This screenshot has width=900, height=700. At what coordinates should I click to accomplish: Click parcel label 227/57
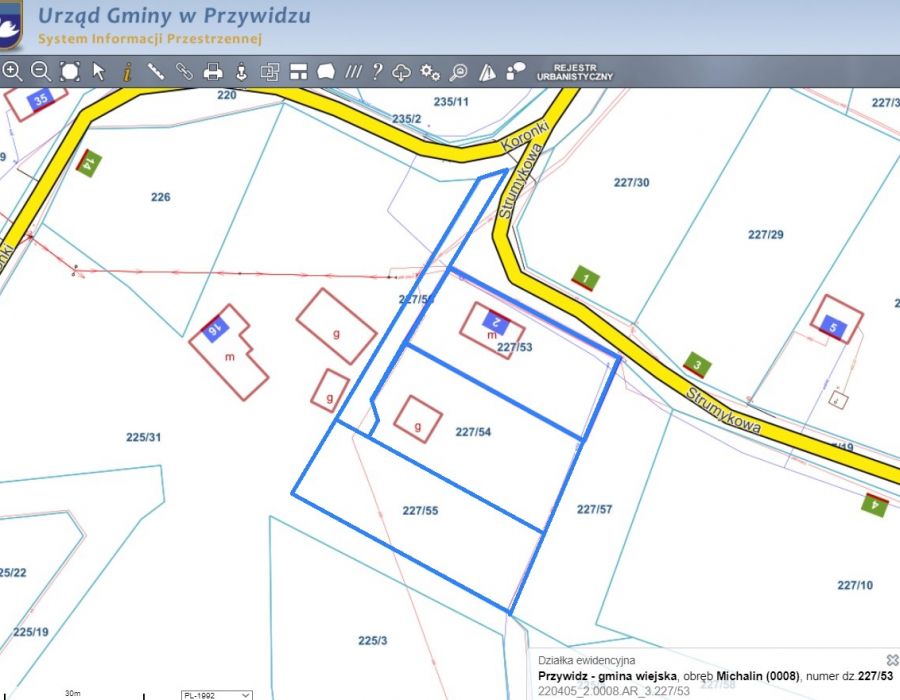point(595,509)
